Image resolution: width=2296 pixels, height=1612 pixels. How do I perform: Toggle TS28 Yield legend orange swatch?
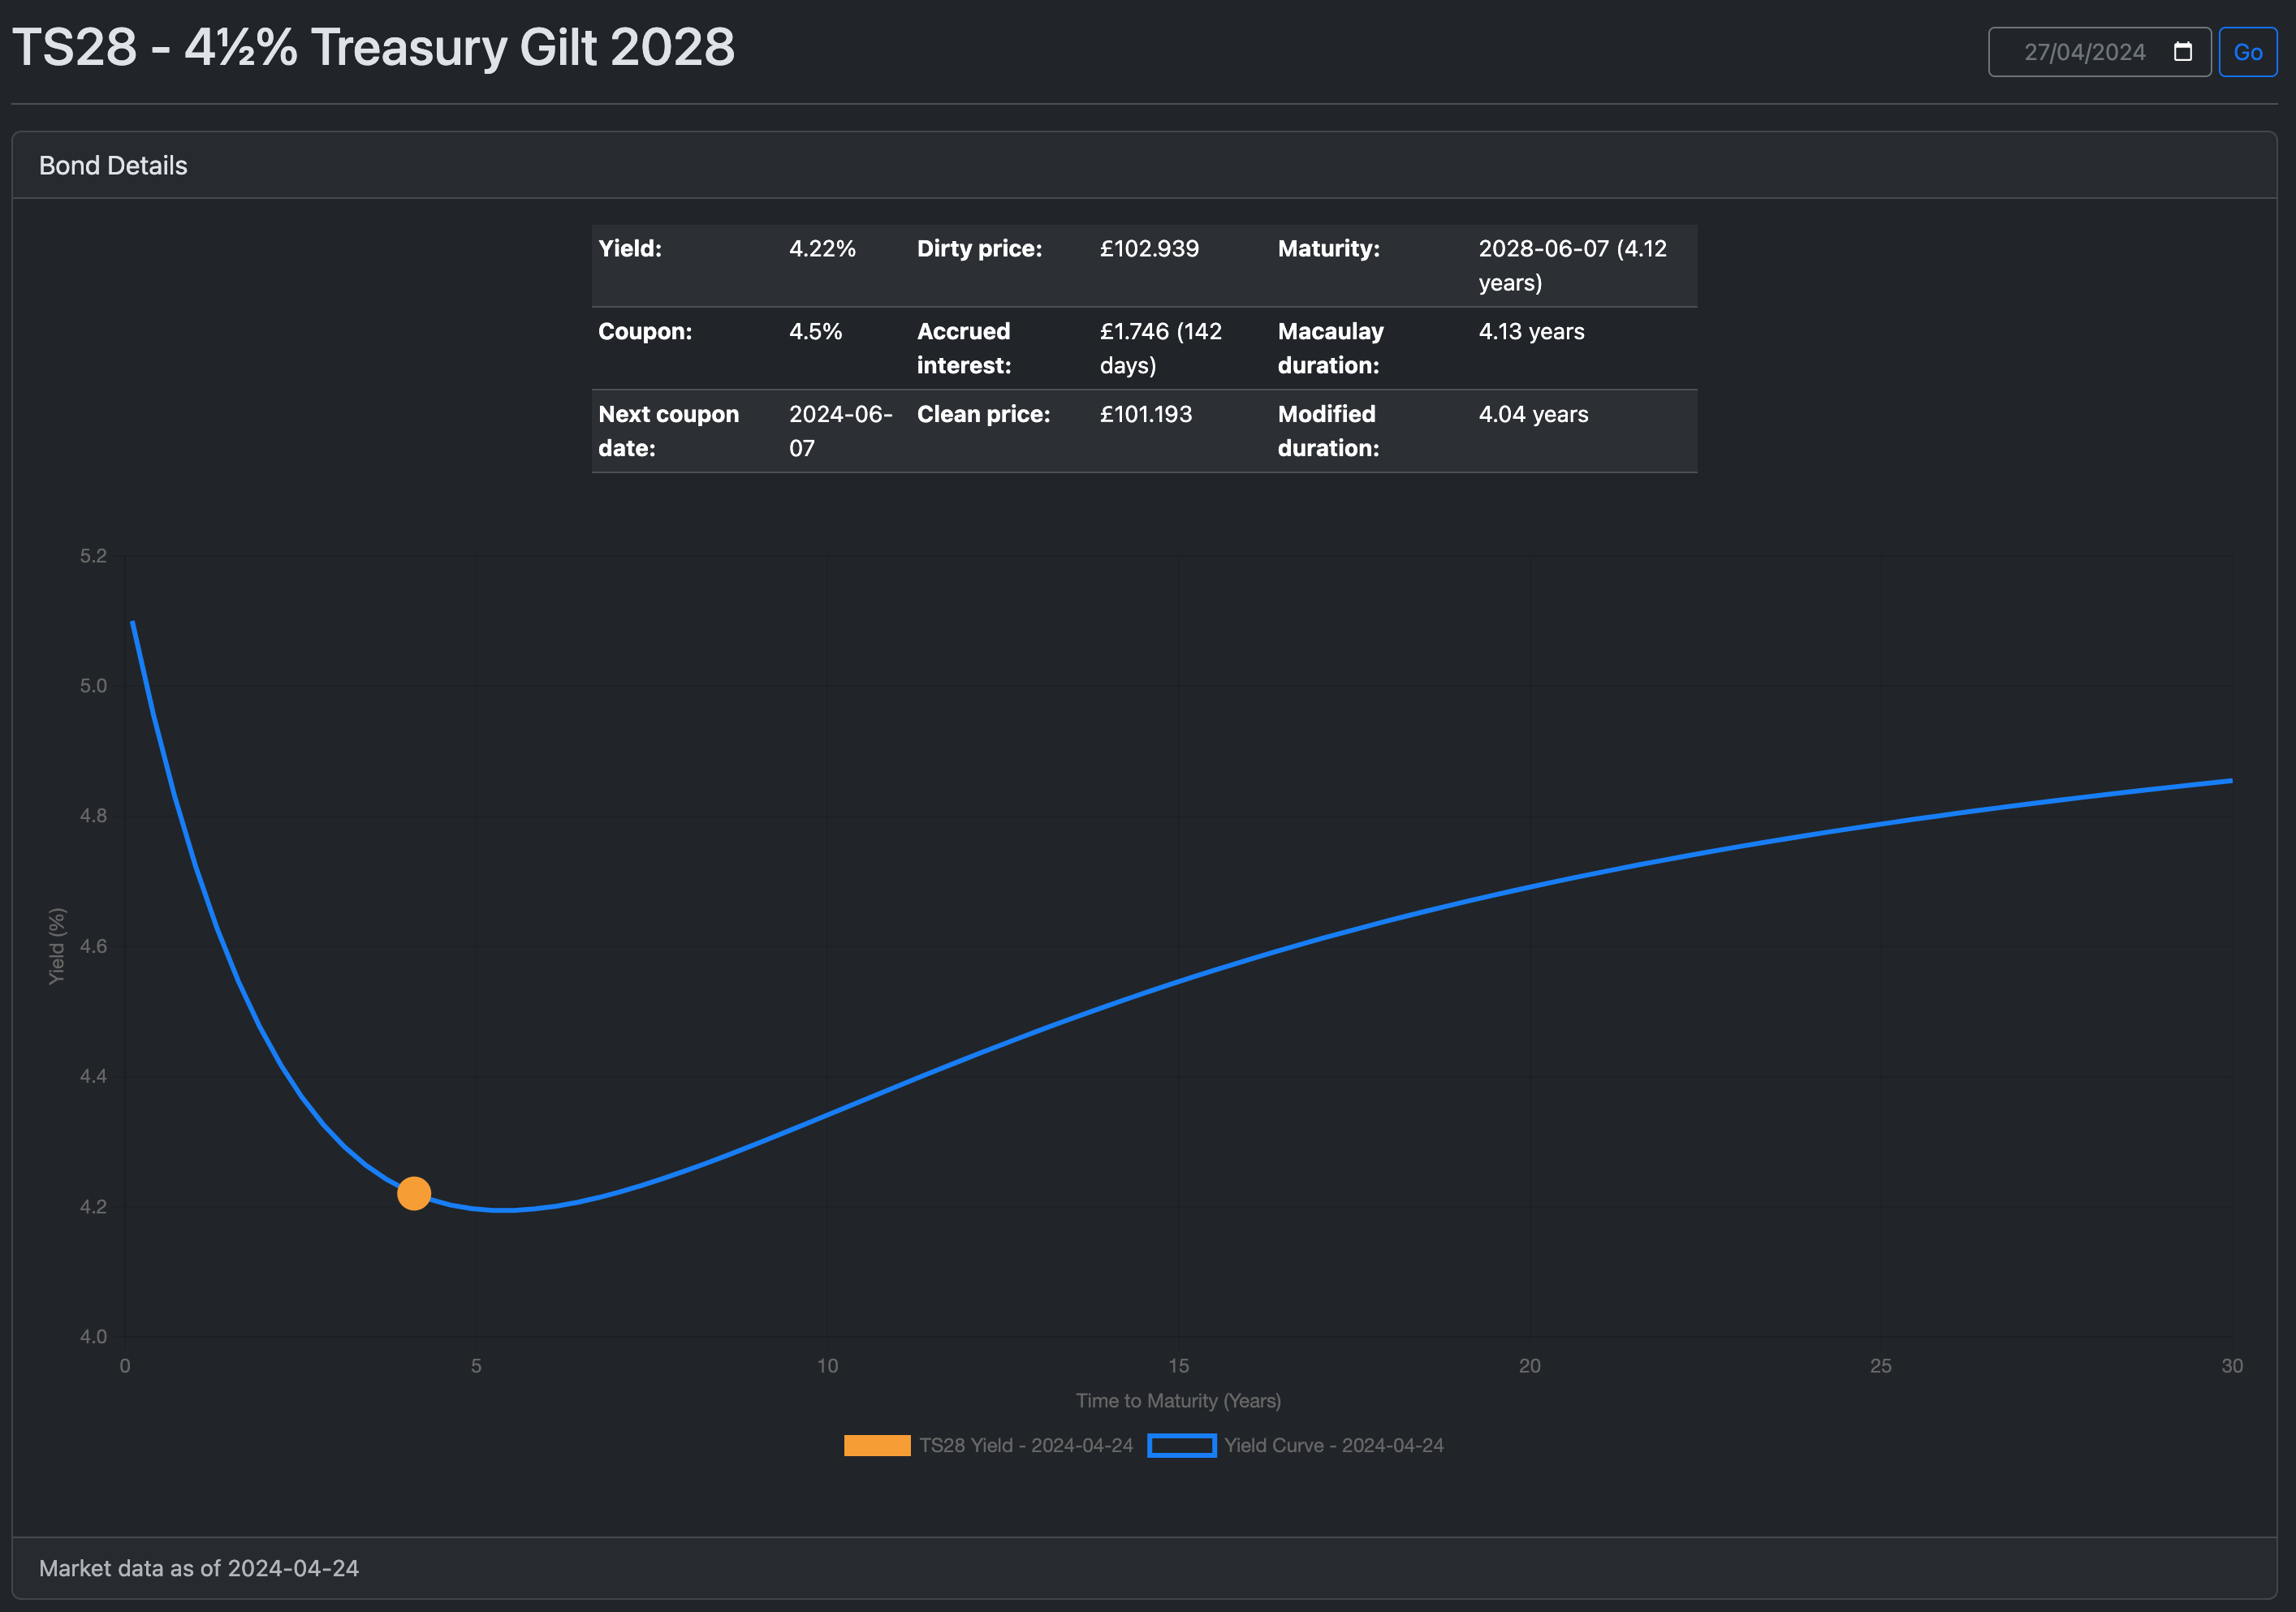(x=876, y=1445)
